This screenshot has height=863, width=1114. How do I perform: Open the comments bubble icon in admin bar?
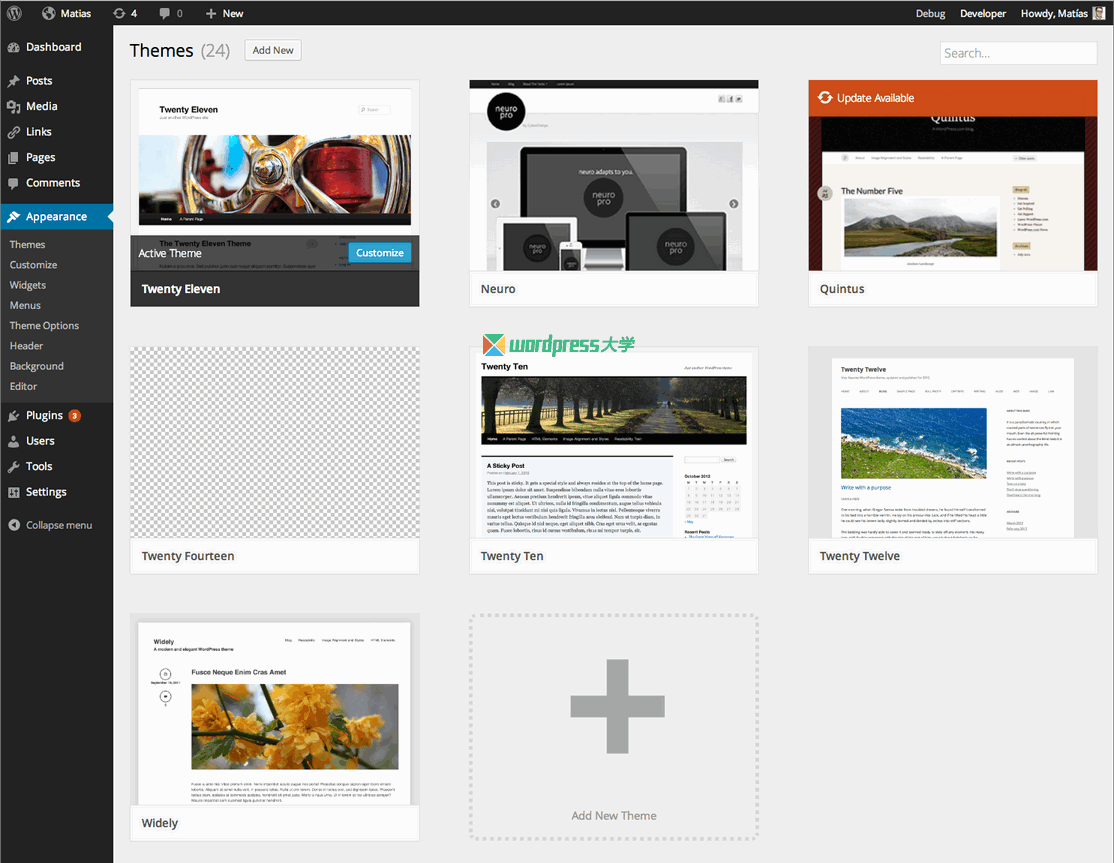click(165, 13)
